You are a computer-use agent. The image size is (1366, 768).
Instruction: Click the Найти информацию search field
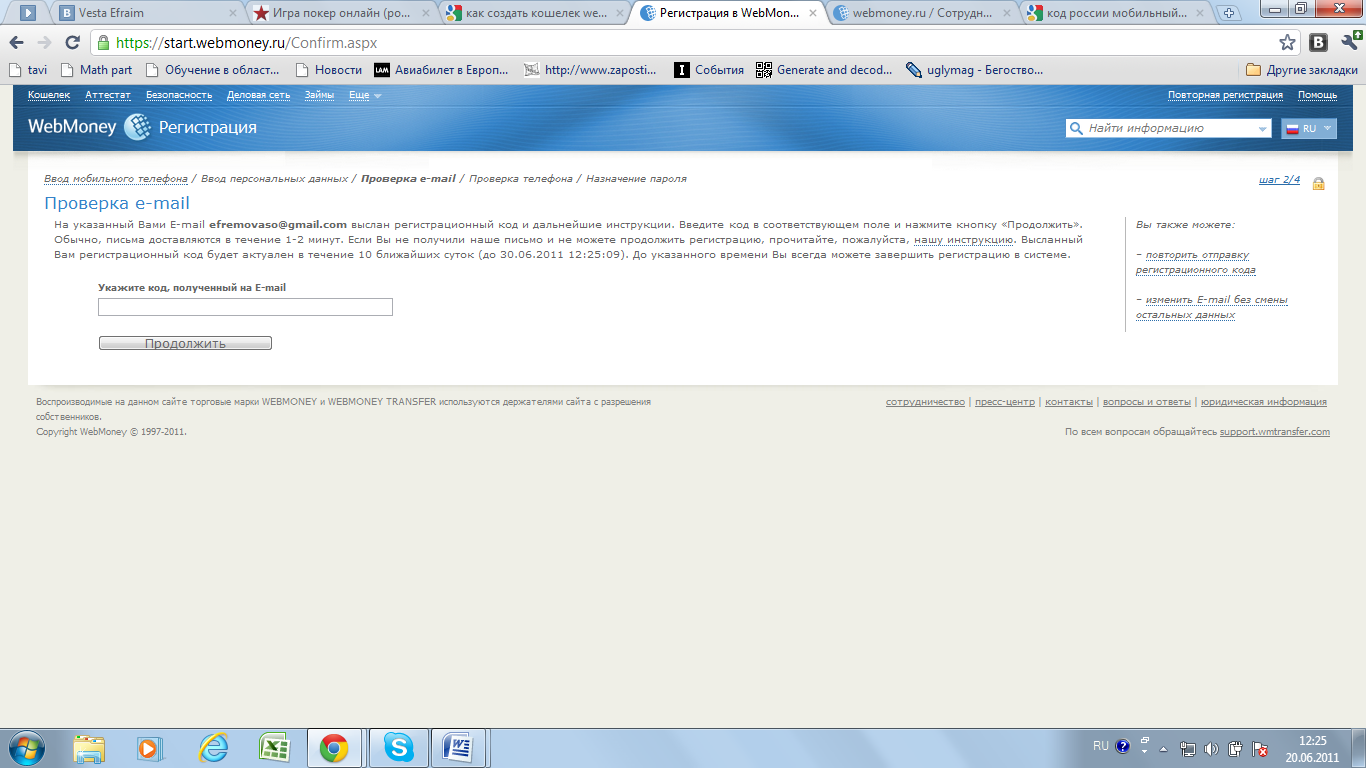pos(1168,128)
